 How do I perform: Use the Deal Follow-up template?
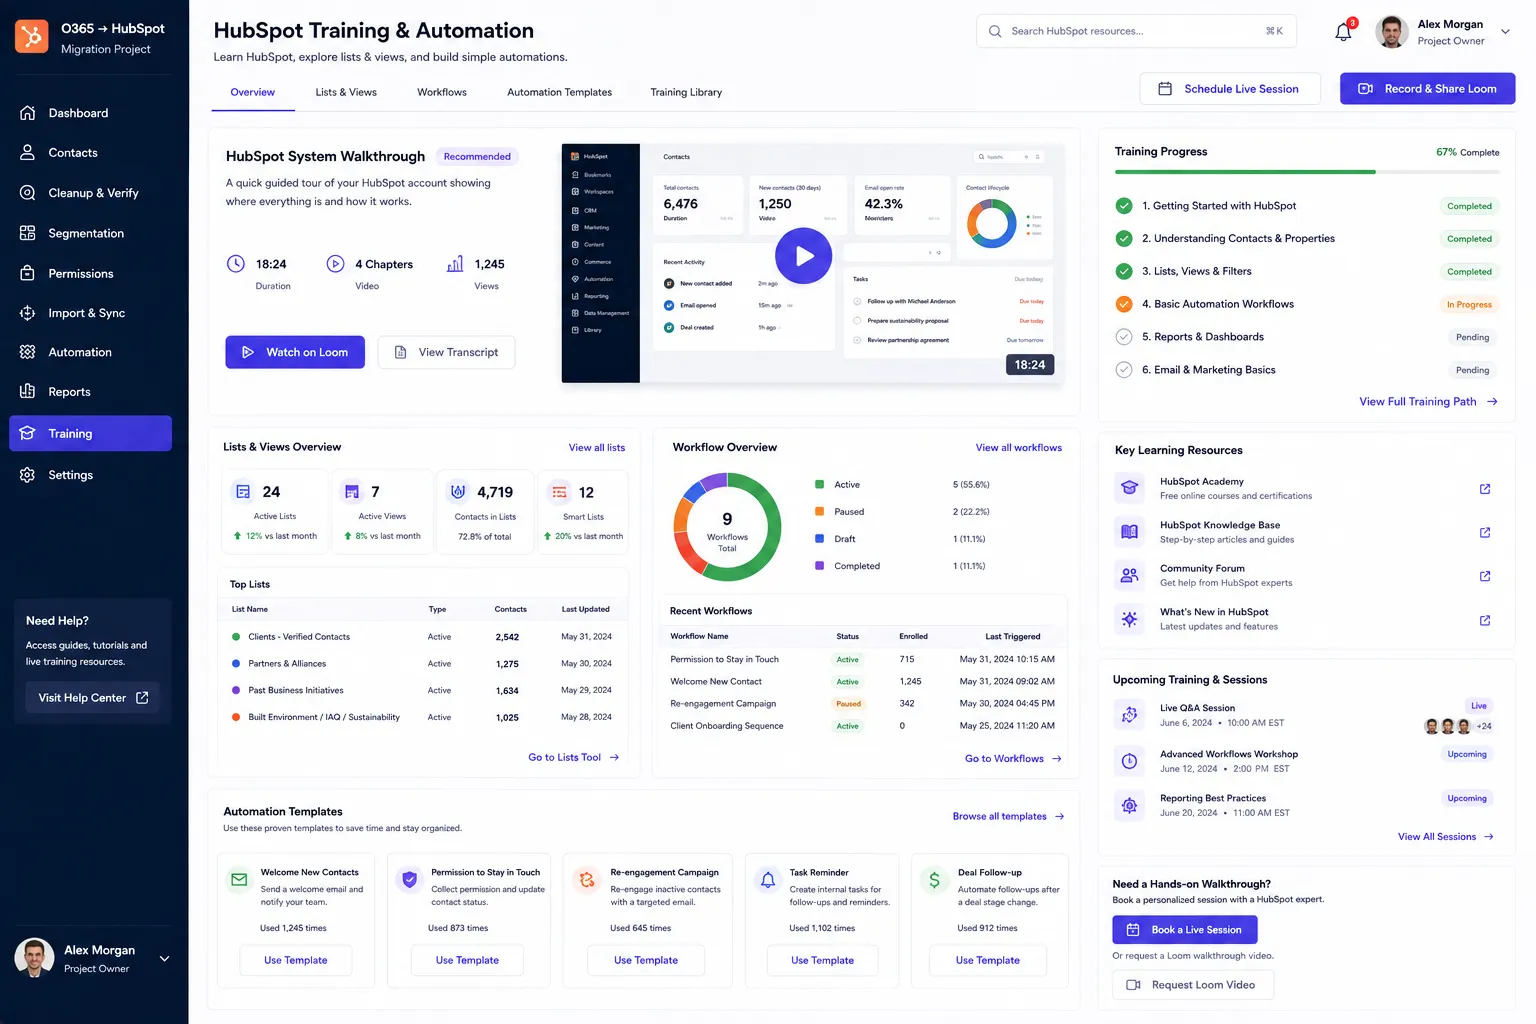[987, 960]
